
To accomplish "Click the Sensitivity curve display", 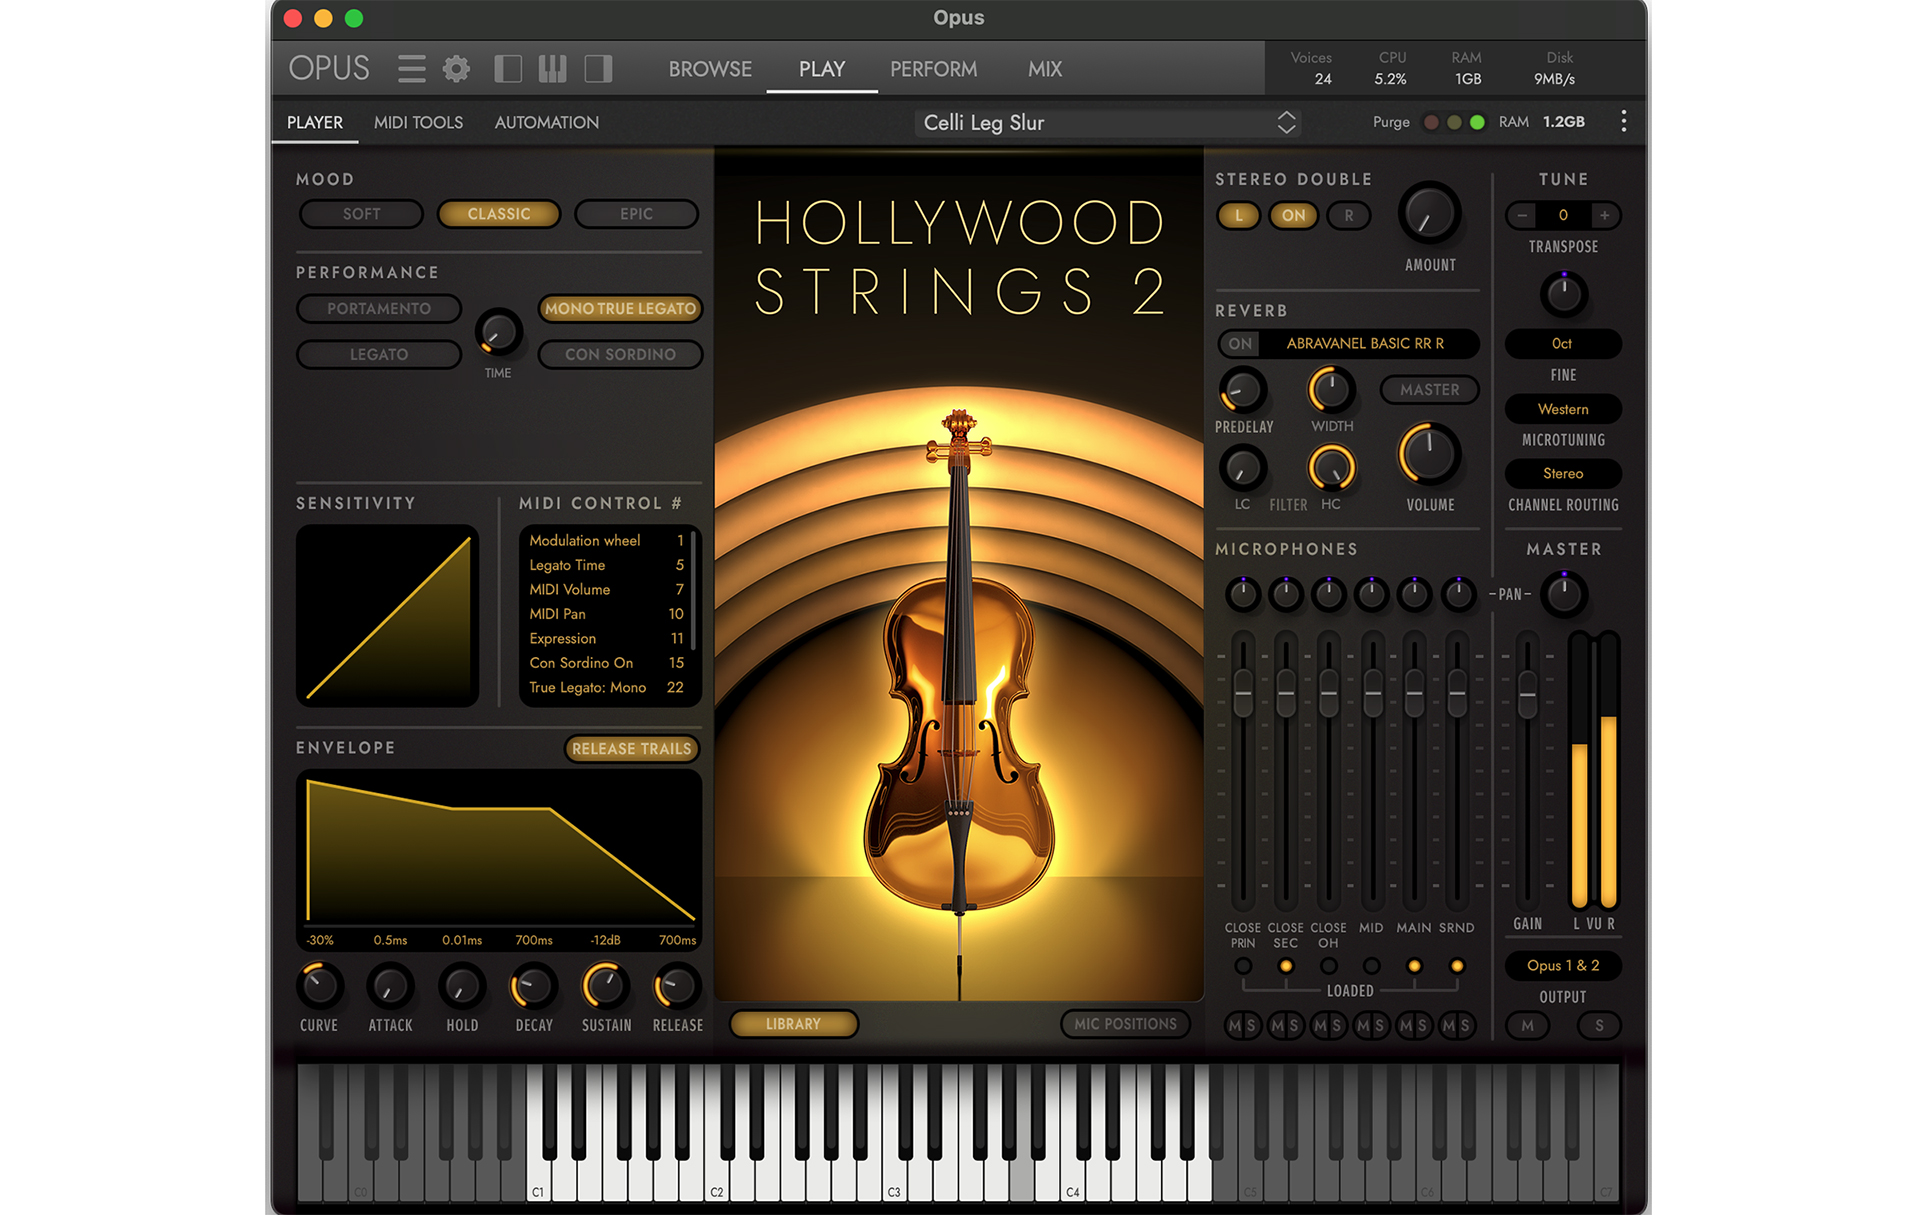I will [387, 616].
